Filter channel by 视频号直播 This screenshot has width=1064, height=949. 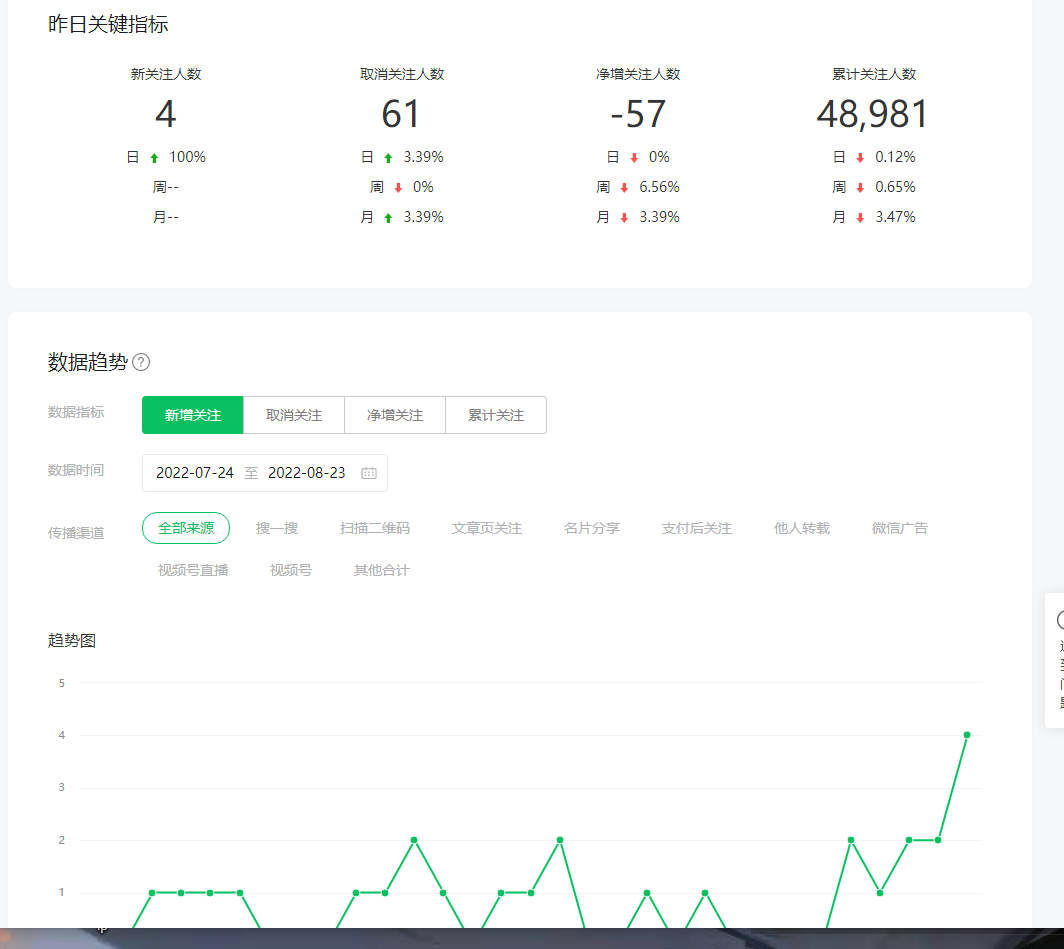click(193, 570)
